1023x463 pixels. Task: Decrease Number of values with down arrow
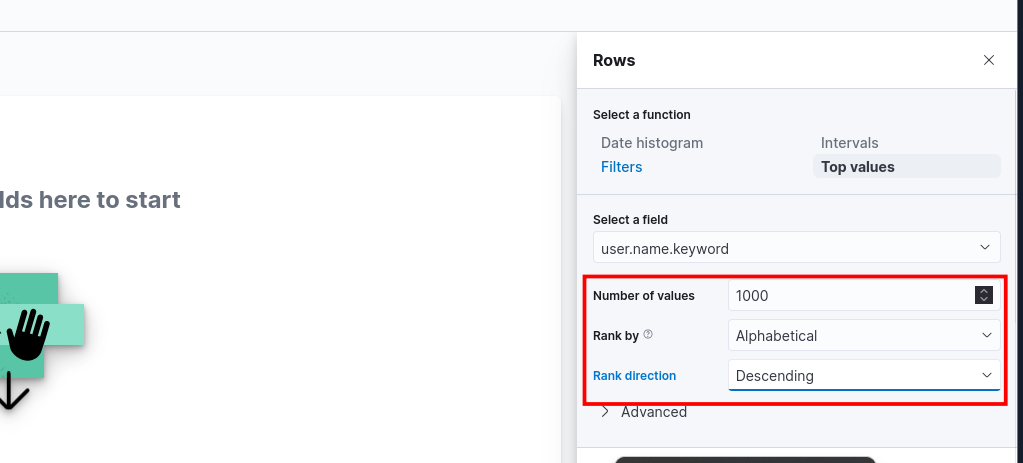point(984,300)
